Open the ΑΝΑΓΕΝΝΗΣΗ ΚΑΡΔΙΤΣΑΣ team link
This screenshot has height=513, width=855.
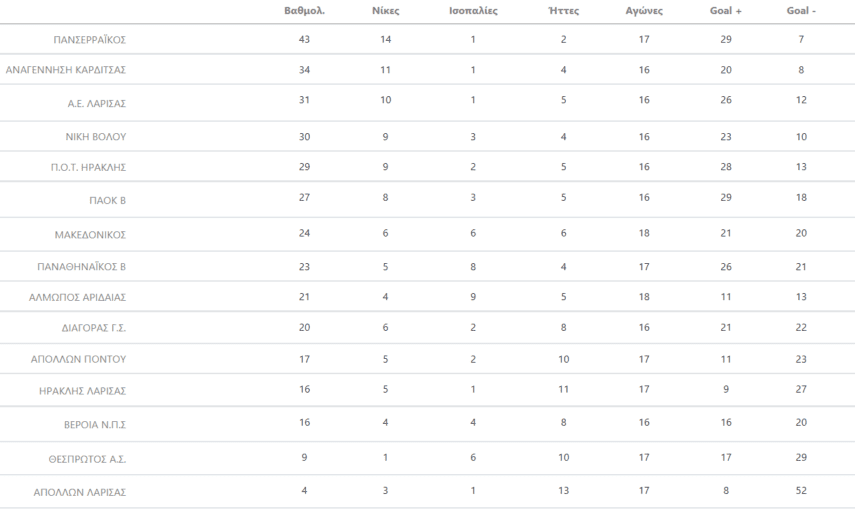(66, 70)
